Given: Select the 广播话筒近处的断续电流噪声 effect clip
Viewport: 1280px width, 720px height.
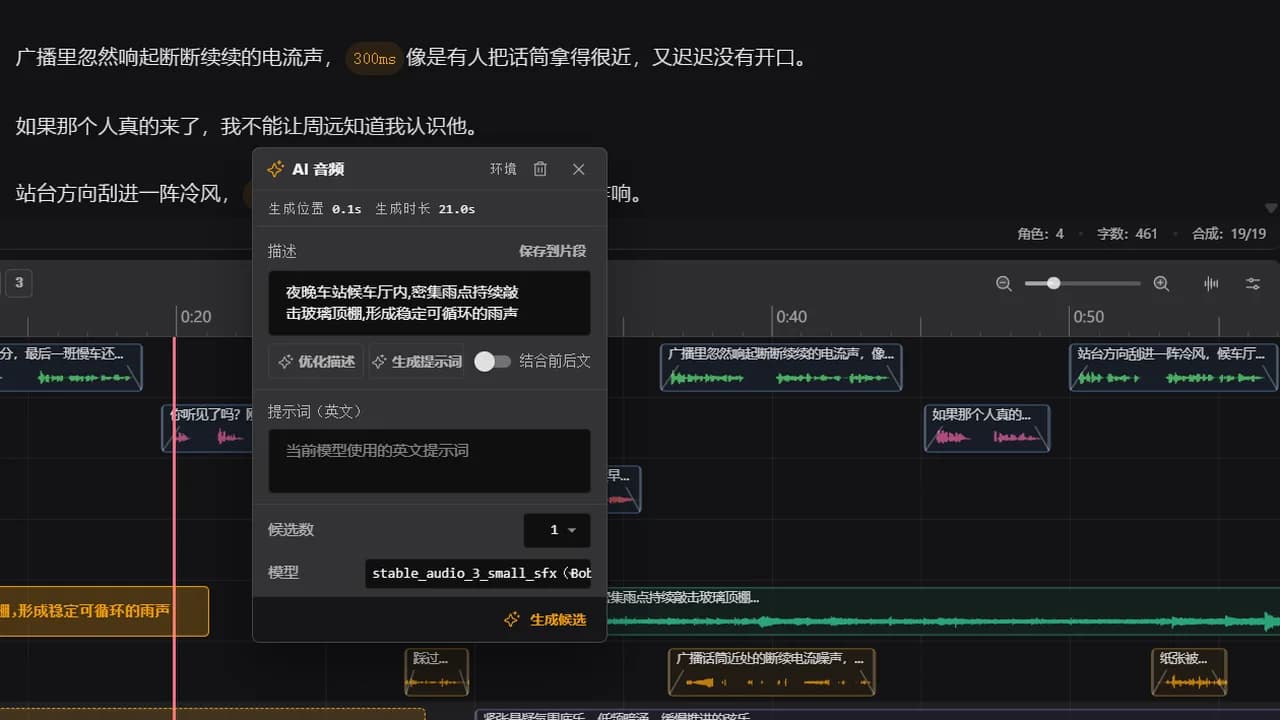Looking at the screenshot, I should (x=772, y=672).
